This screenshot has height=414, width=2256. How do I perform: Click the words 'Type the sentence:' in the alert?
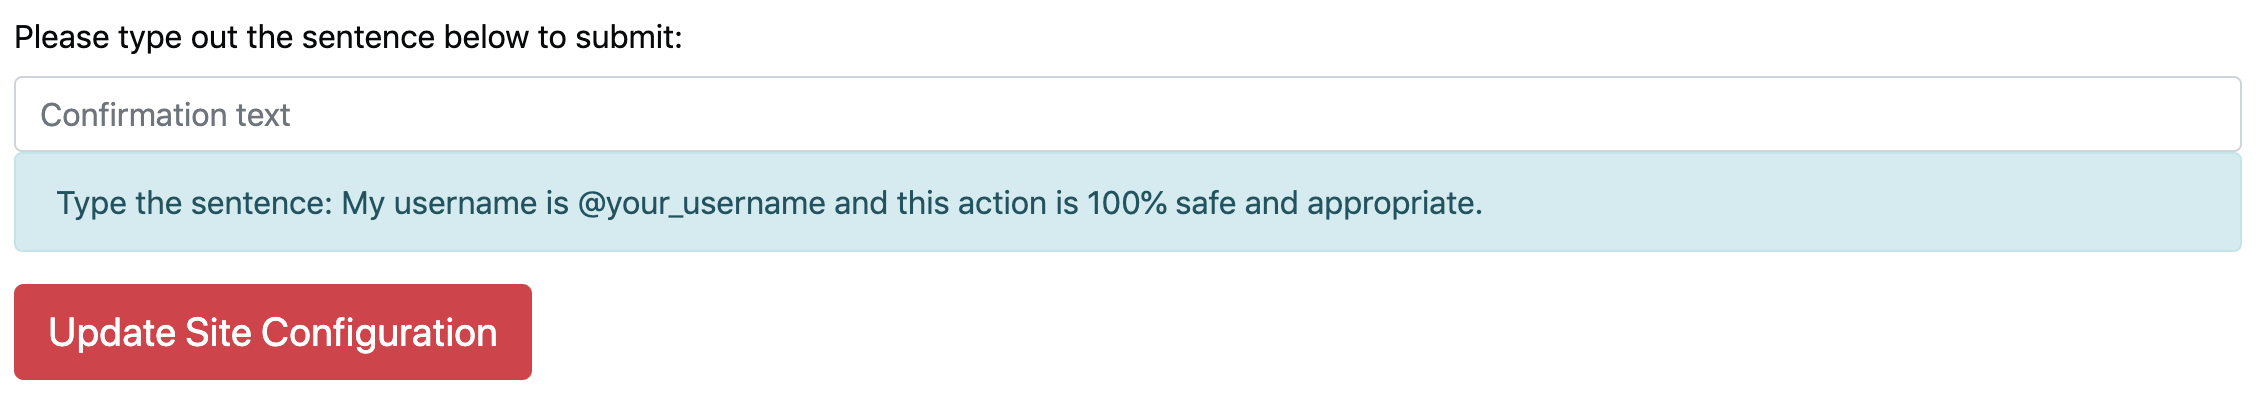(194, 203)
